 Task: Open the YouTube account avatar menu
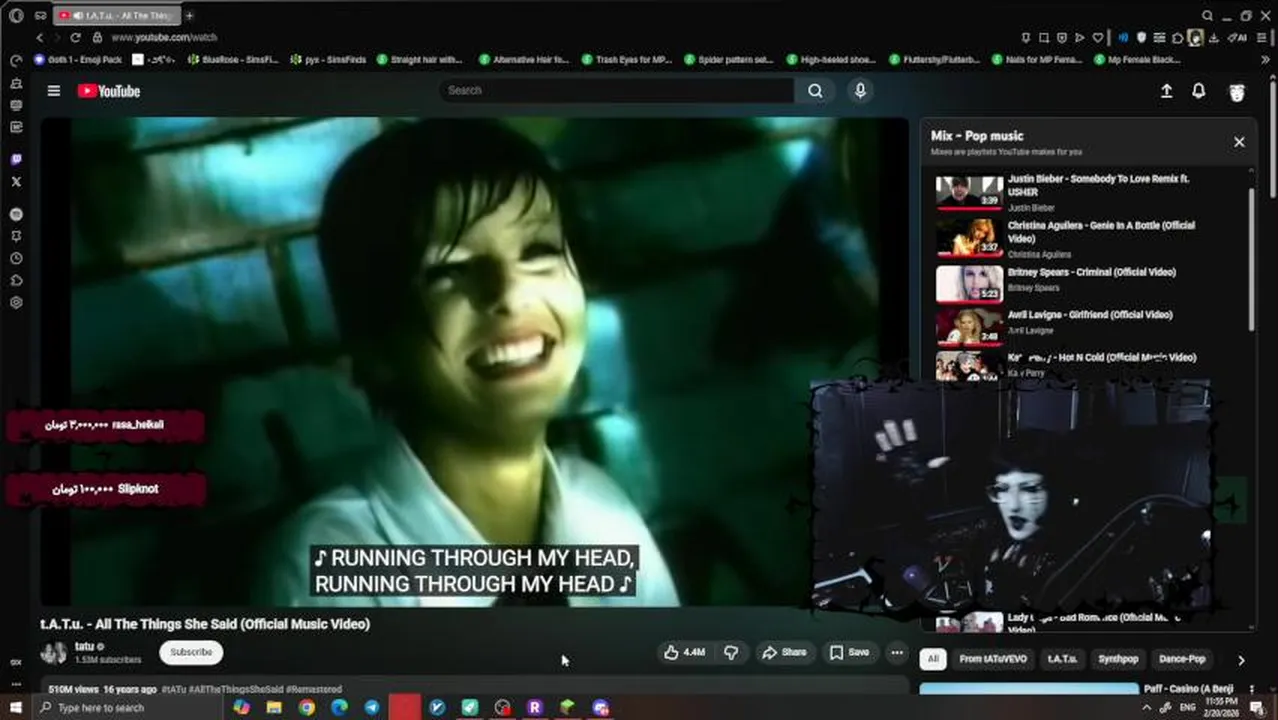pyautogui.click(x=1237, y=92)
